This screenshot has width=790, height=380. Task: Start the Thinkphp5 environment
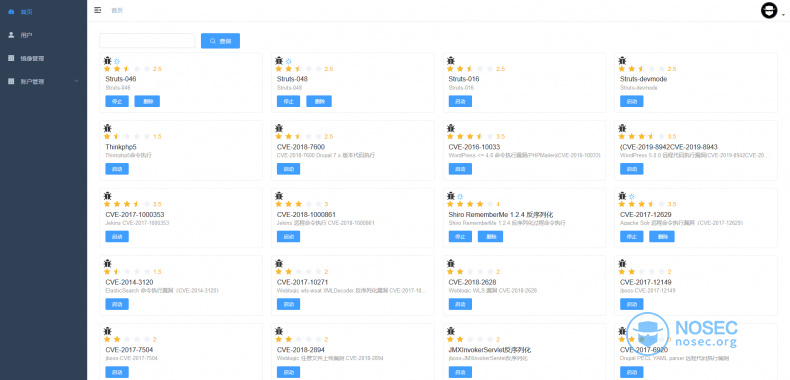pos(117,169)
